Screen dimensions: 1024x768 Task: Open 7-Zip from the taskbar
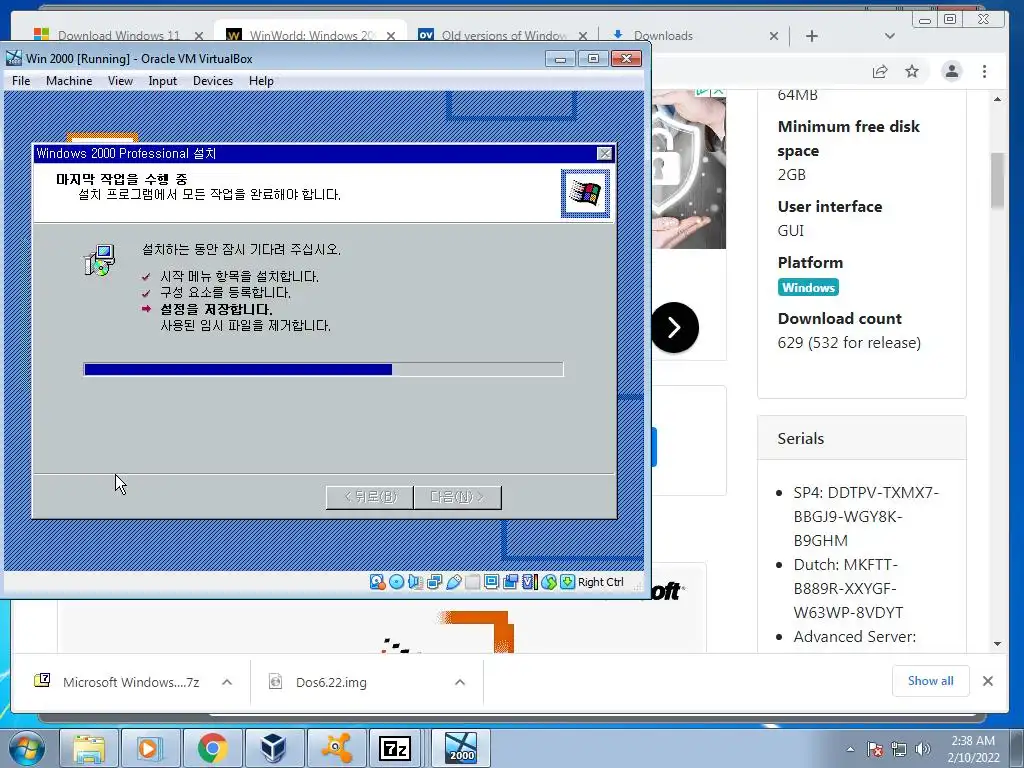(394, 748)
